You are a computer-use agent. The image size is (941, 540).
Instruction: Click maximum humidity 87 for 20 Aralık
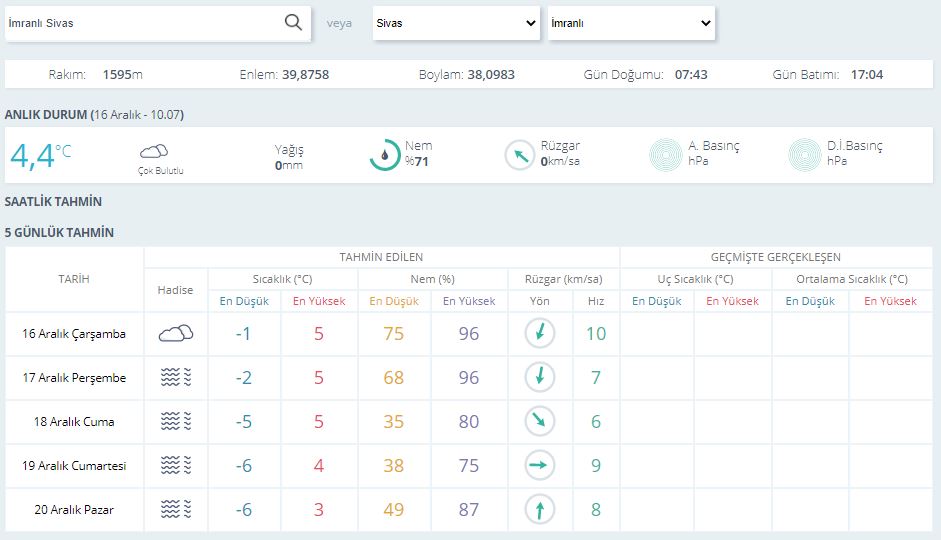[x=469, y=509]
